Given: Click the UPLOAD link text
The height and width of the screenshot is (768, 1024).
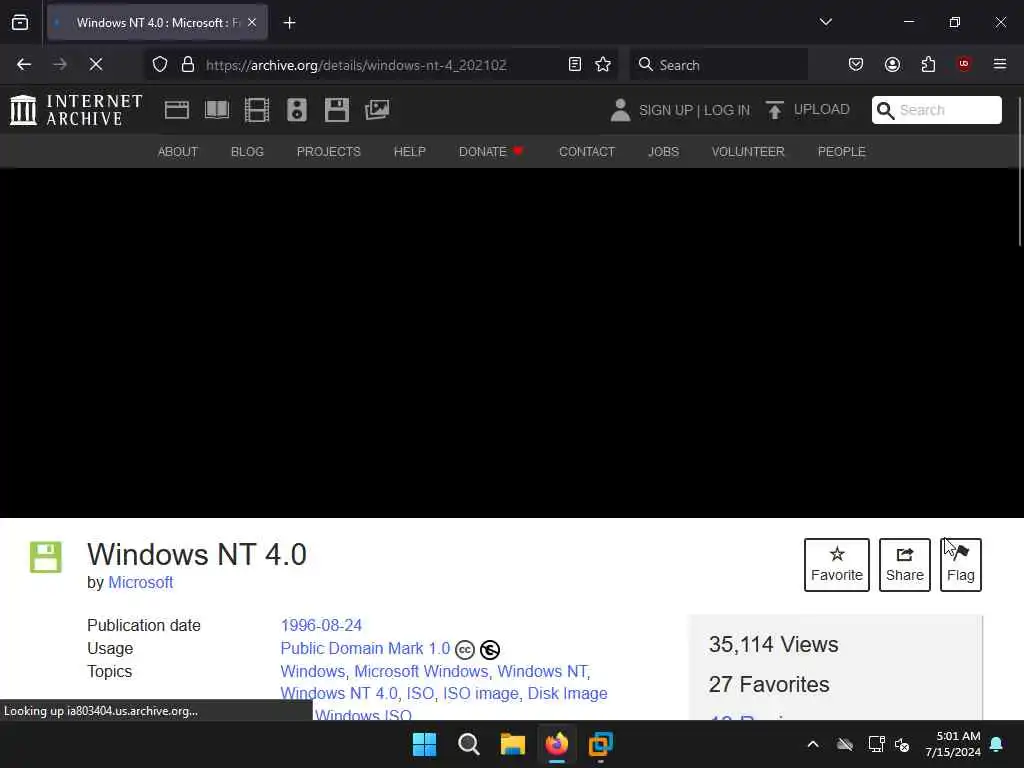Looking at the screenshot, I should pos(822,109).
